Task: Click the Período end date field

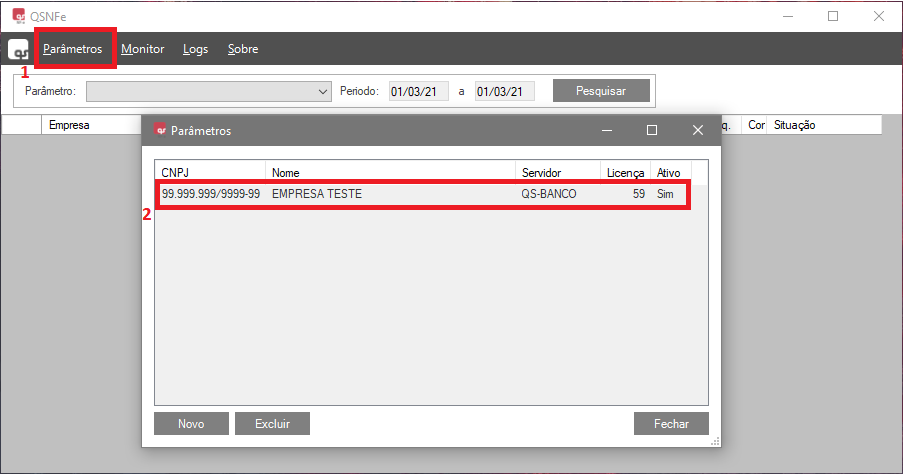Action: (x=504, y=91)
